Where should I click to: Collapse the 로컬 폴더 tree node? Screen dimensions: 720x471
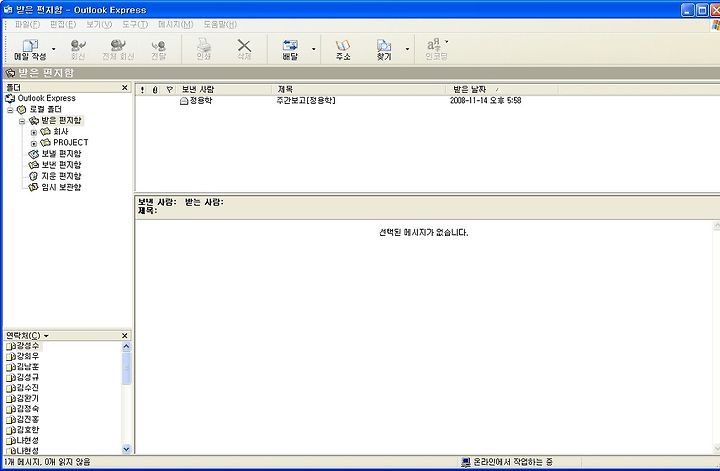click(x=10, y=110)
